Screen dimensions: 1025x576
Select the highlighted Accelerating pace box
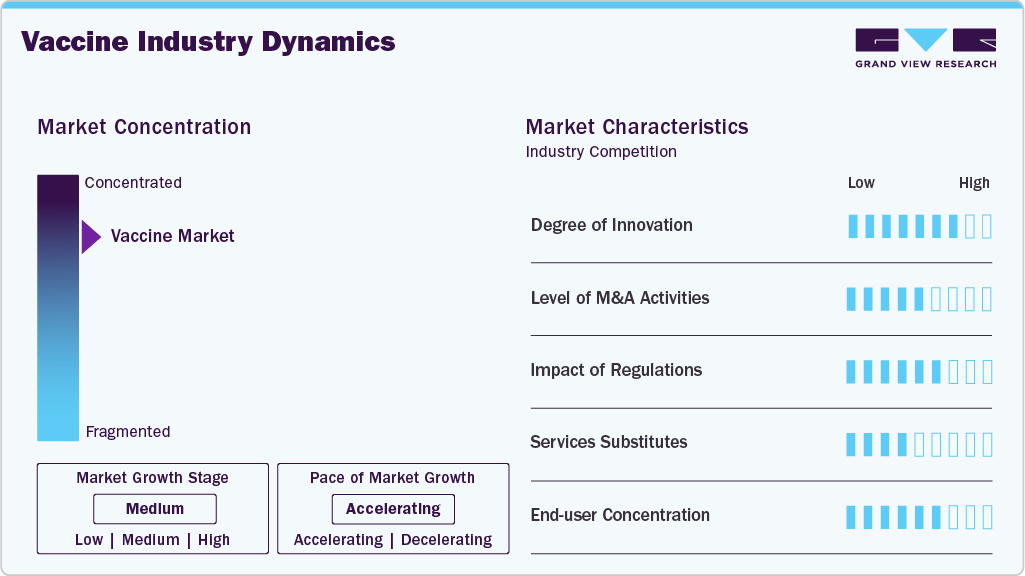[x=393, y=509]
